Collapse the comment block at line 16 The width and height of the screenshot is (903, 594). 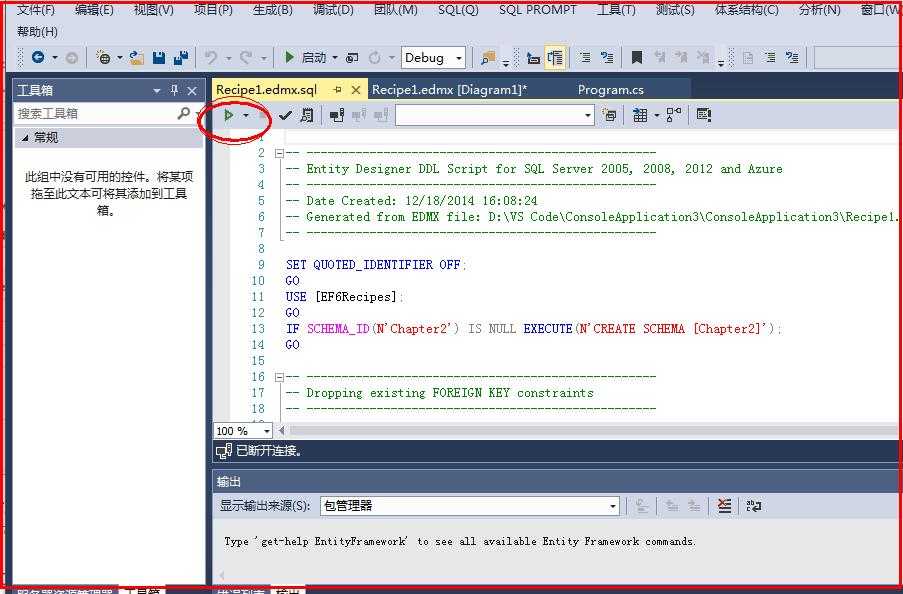(x=279, y=377)
